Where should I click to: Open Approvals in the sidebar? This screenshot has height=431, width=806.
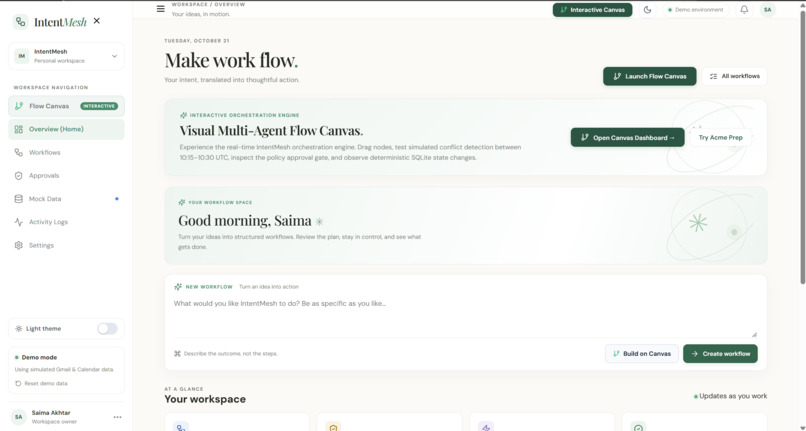[66, 175]
